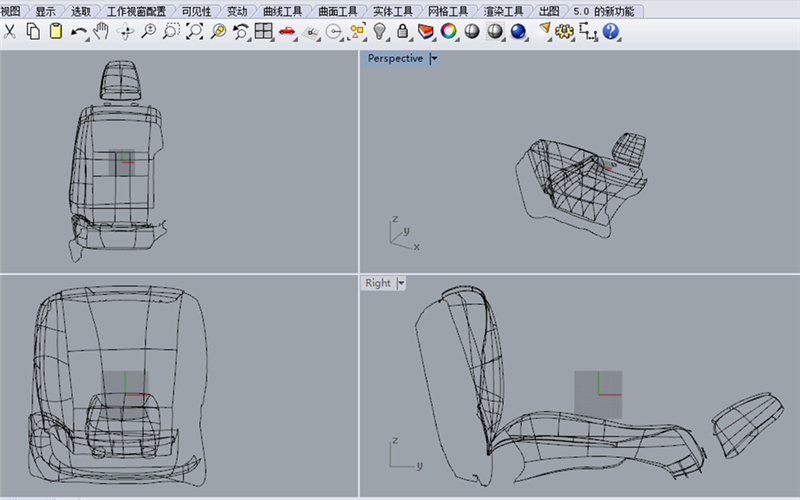The width and height of the screenshot is (800, 500).
Task: Click the blue help question mark button
Action: (611, 32)
